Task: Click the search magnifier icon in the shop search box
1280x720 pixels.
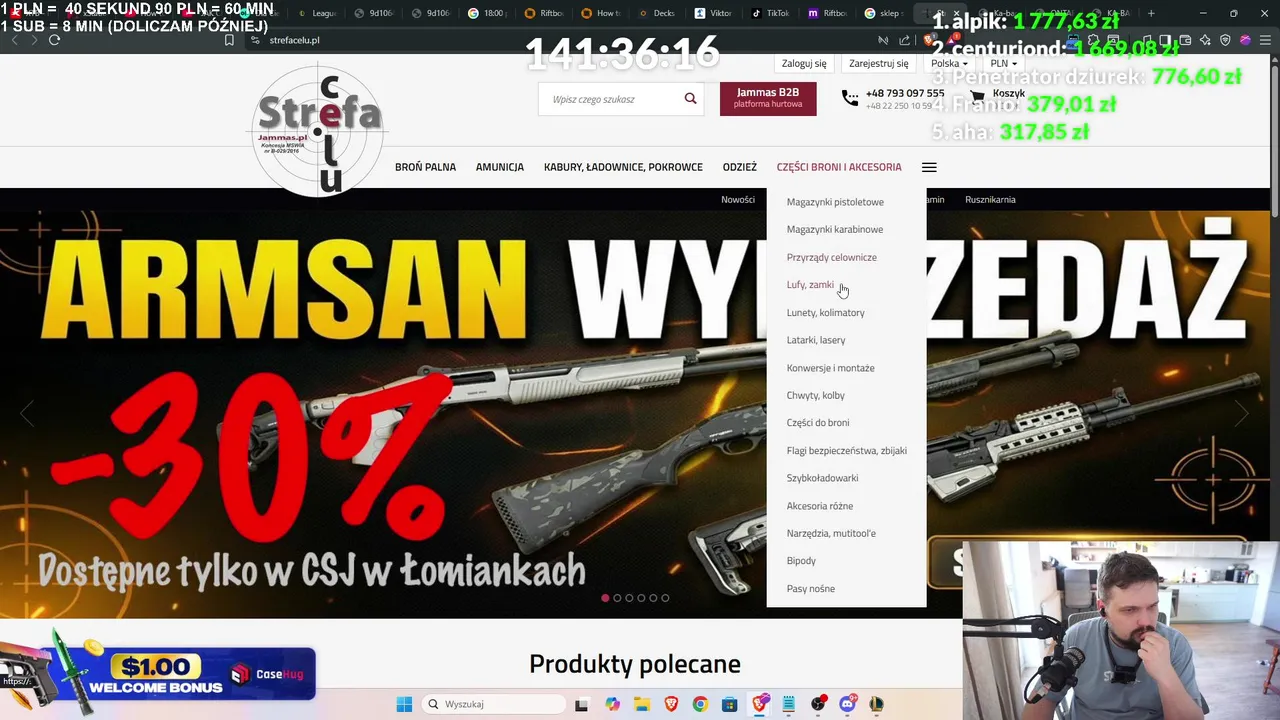Action: (x=690, y=99)
